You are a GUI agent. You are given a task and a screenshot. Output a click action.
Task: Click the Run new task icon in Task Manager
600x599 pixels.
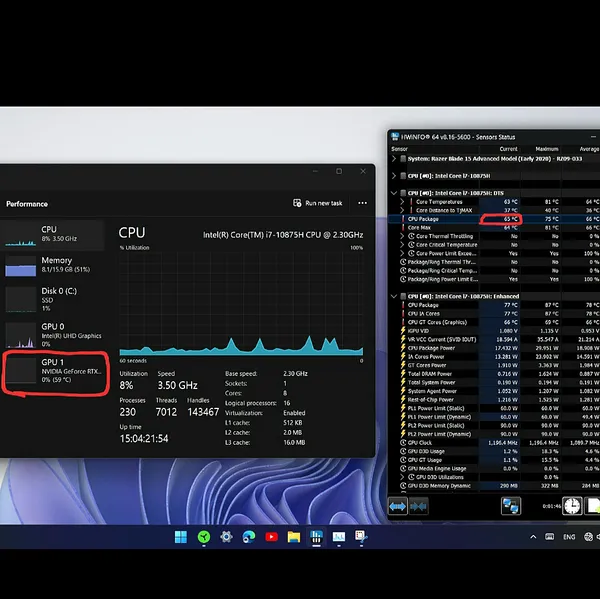click(x=297, y=203)
